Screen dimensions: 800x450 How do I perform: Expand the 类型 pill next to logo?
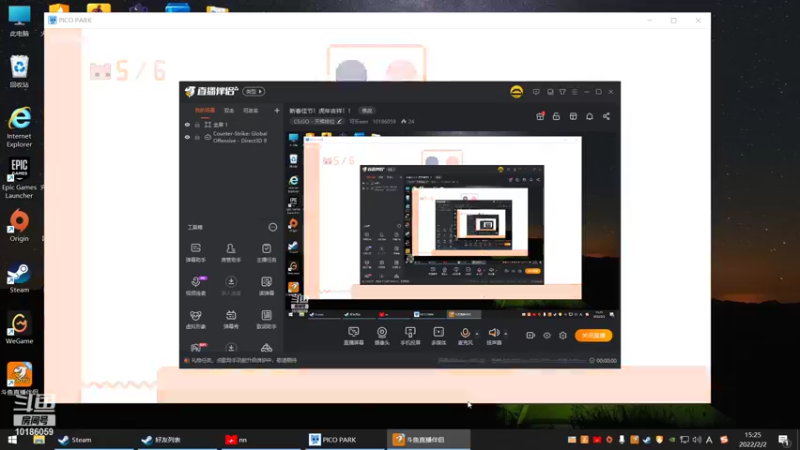pyautogui.click(x=254, y=91)
